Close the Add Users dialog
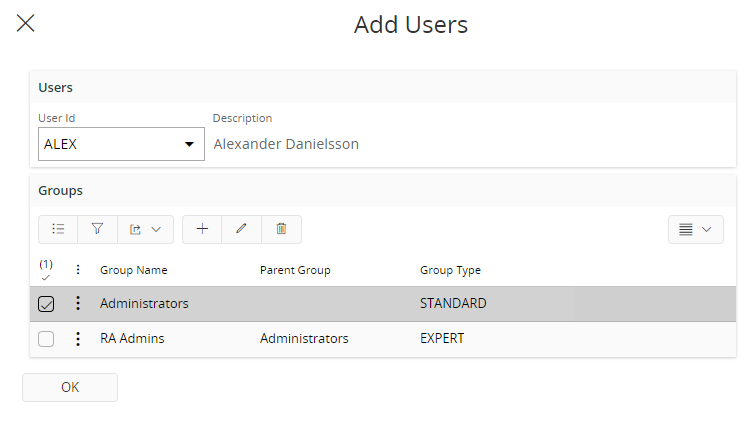This screenshot has height=432, width=745. tap(26, 23)
